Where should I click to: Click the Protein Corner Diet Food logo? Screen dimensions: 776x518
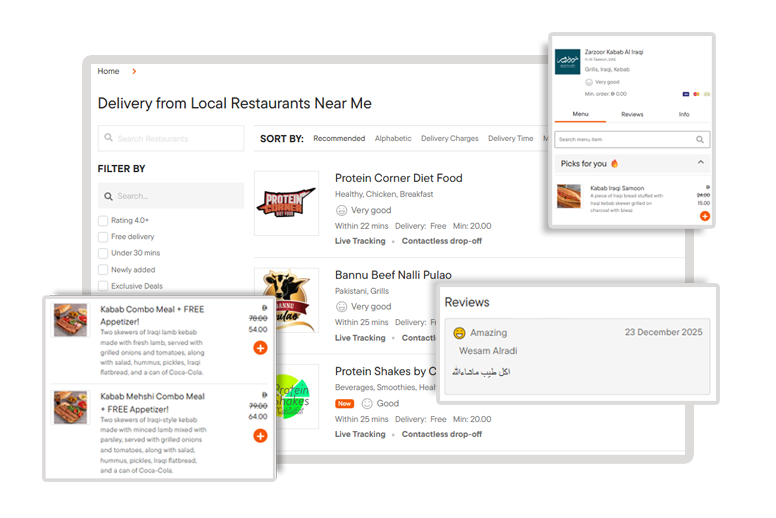(286, 203)
